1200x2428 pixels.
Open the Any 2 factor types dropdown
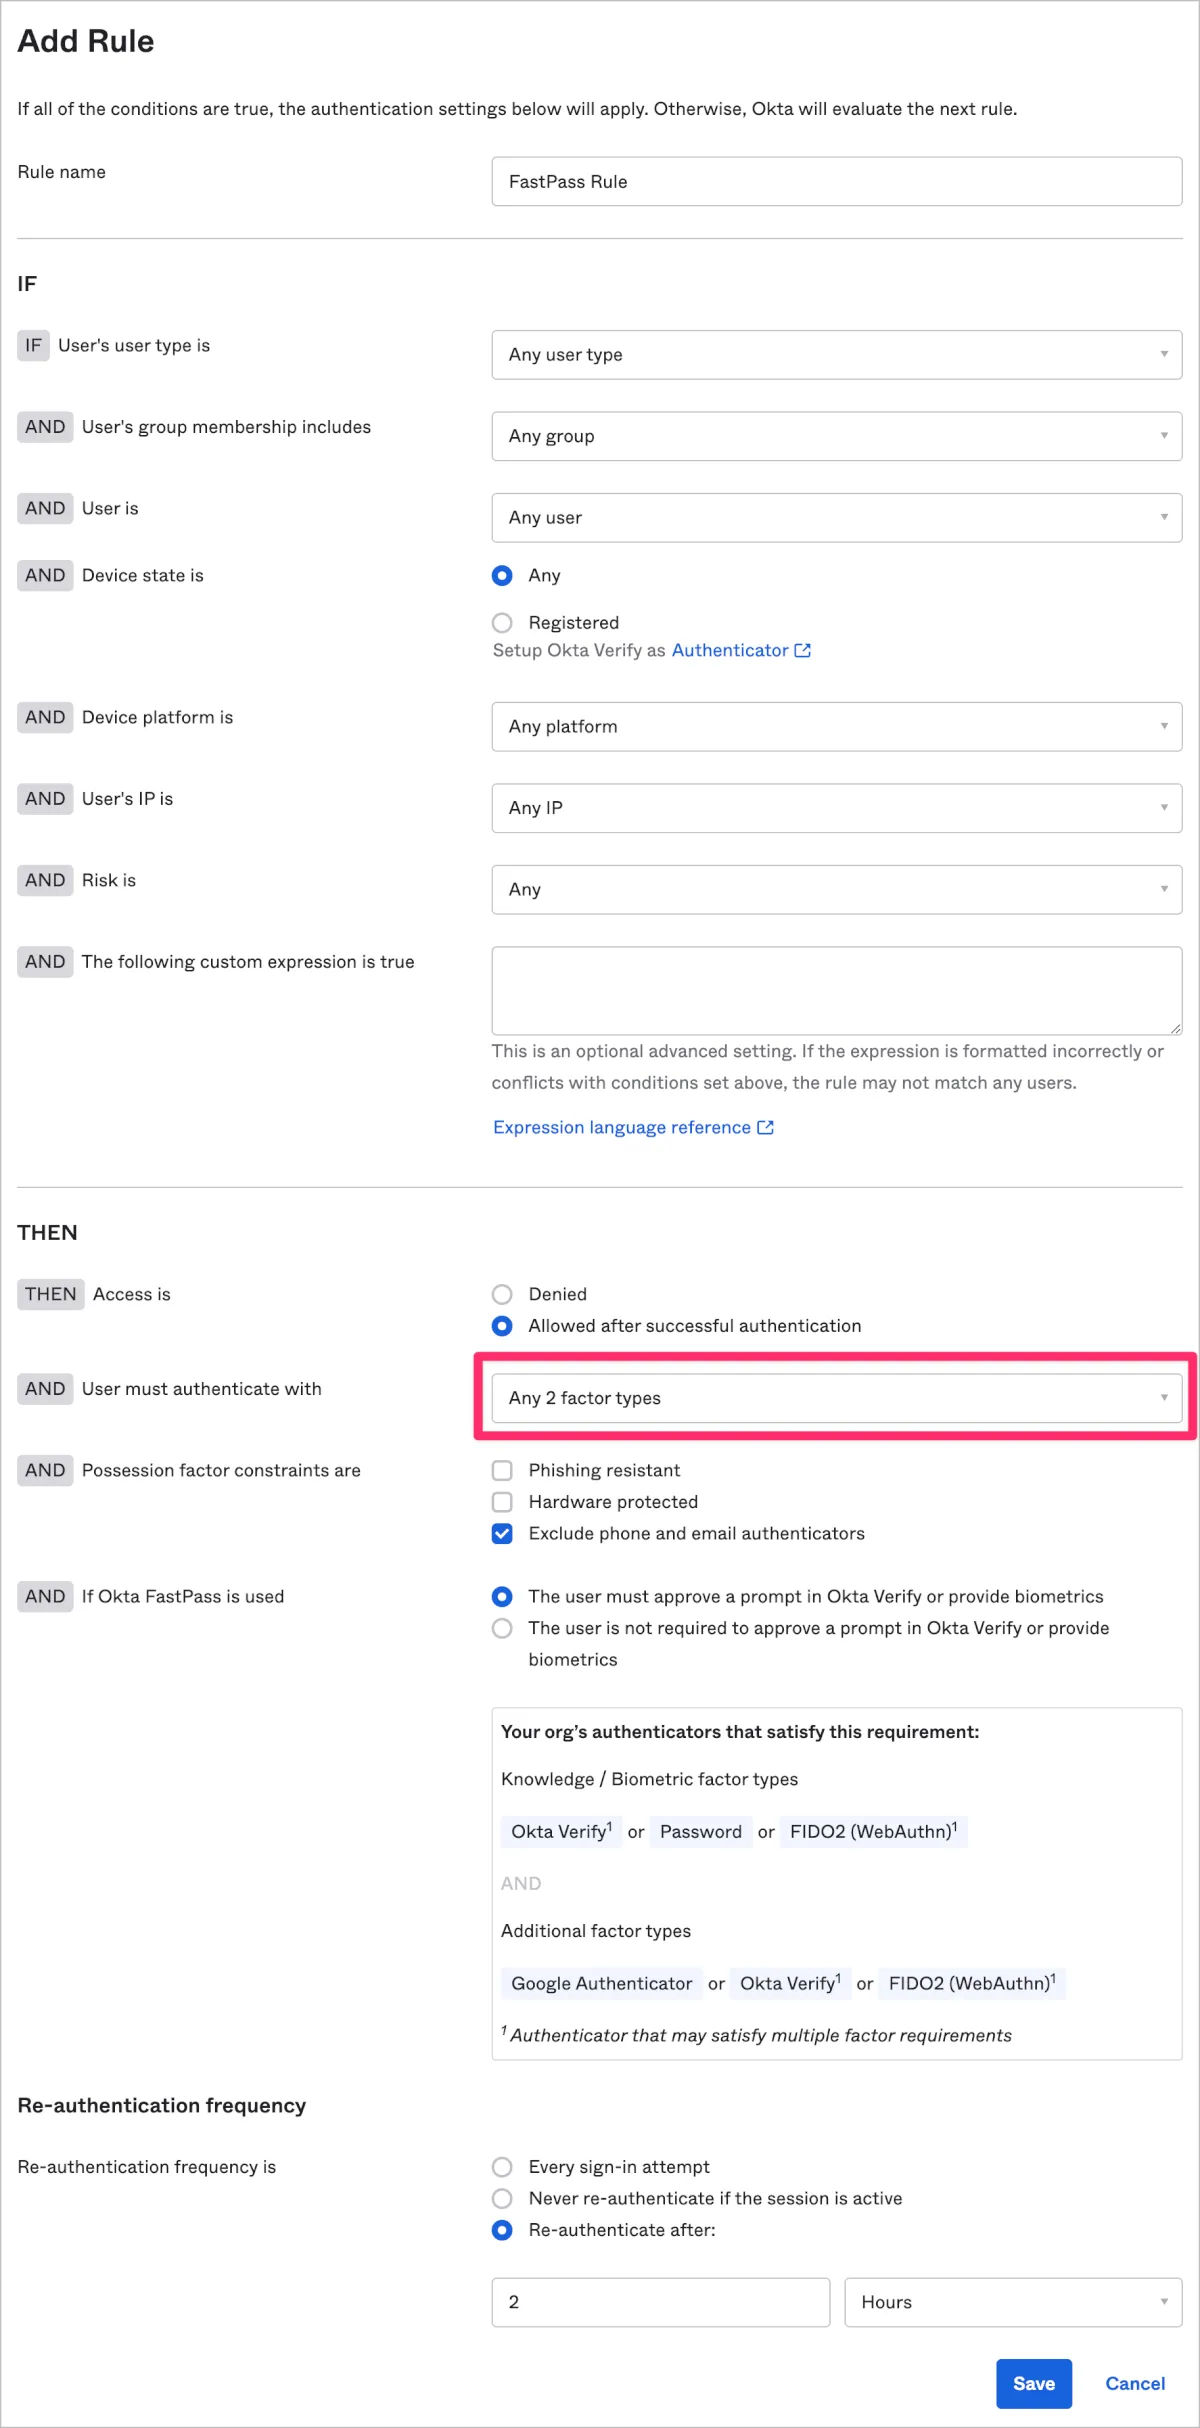point(836,1398)
